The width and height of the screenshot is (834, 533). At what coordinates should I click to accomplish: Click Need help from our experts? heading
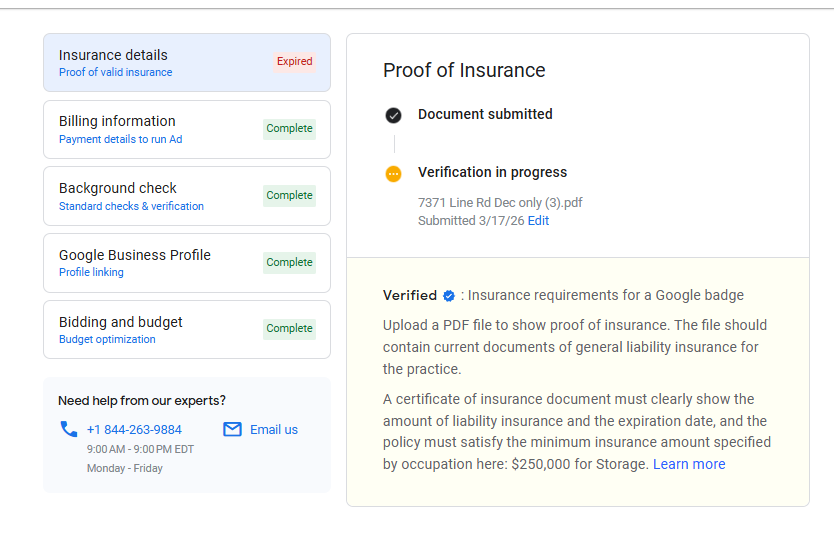coord(141,401)
